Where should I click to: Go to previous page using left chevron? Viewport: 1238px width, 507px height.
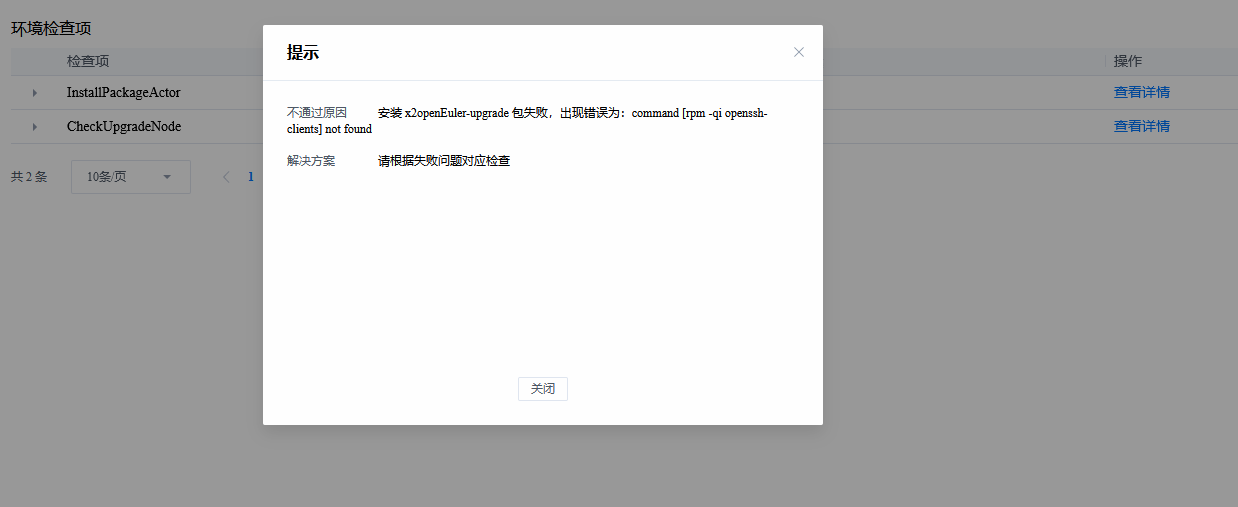tap(226, 177)
